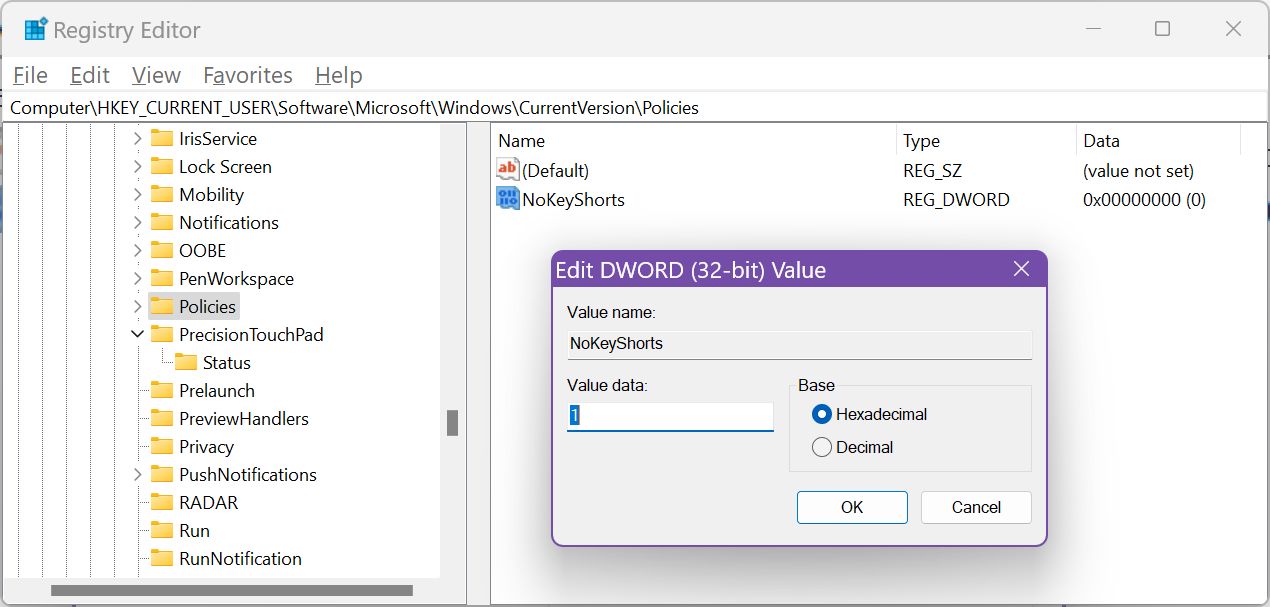
Task: Open the Run folder icon
Action: coord(161,530)
